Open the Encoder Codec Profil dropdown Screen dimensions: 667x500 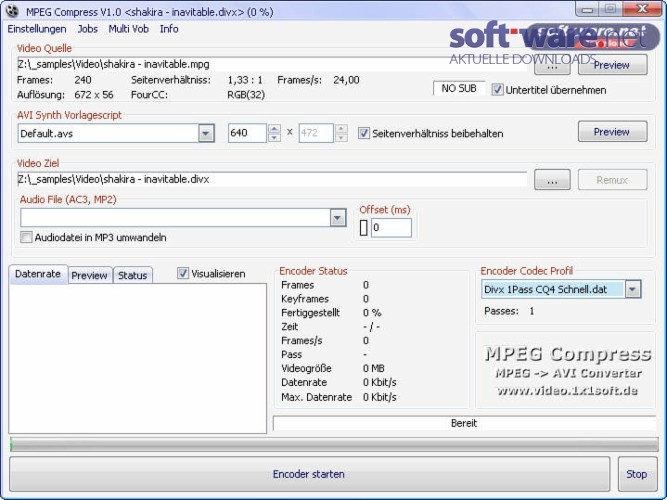[633, 289]
